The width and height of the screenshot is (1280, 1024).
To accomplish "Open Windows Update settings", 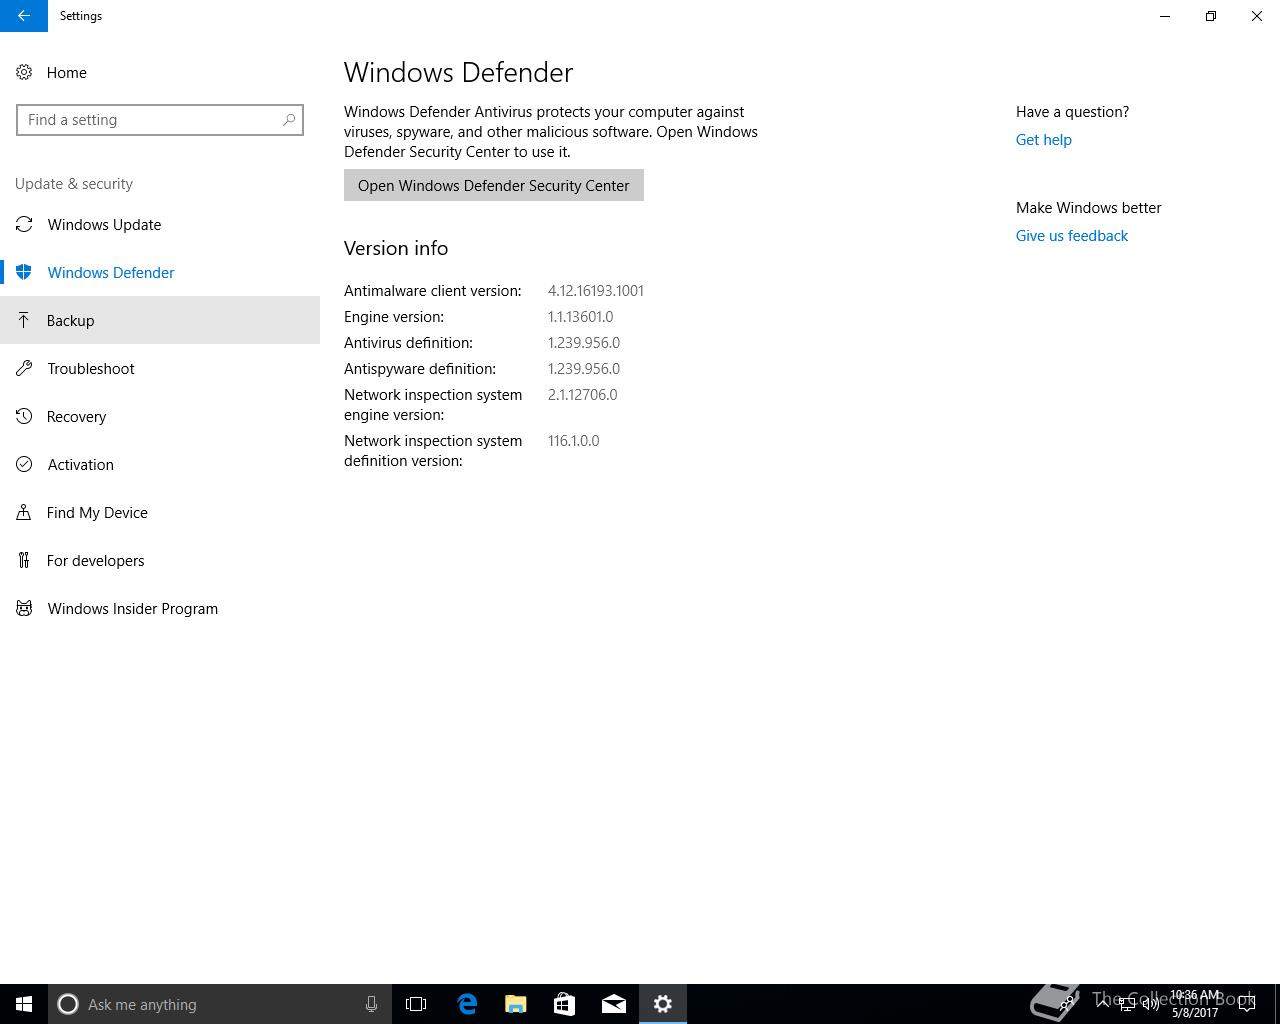I will coord(160,224).
